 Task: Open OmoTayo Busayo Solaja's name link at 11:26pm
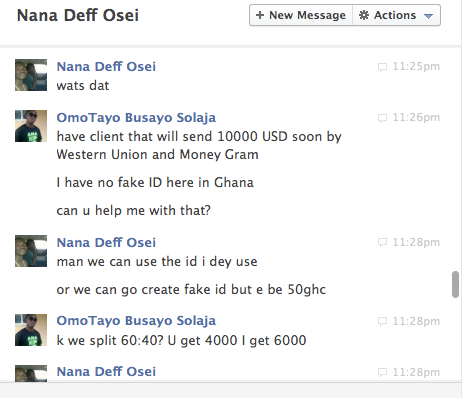click(x=136, y=118)
